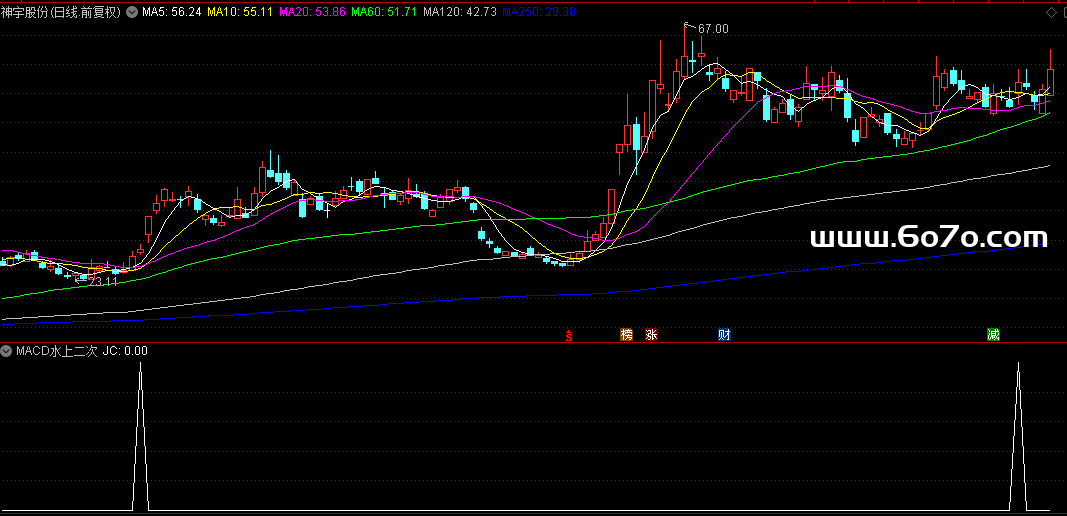Click the red 涨 event marker
This screenshot has height=516, width=1067.
coord(652,334)
